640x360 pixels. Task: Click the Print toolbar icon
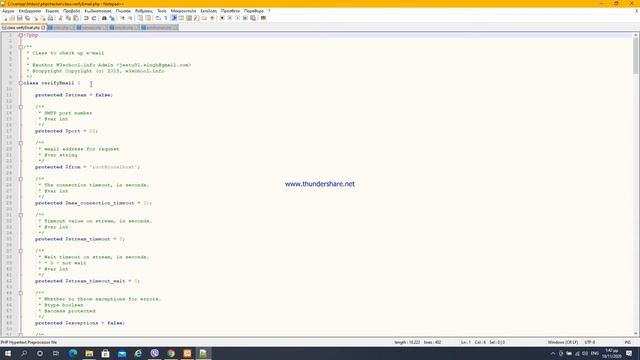coord(50,18)
